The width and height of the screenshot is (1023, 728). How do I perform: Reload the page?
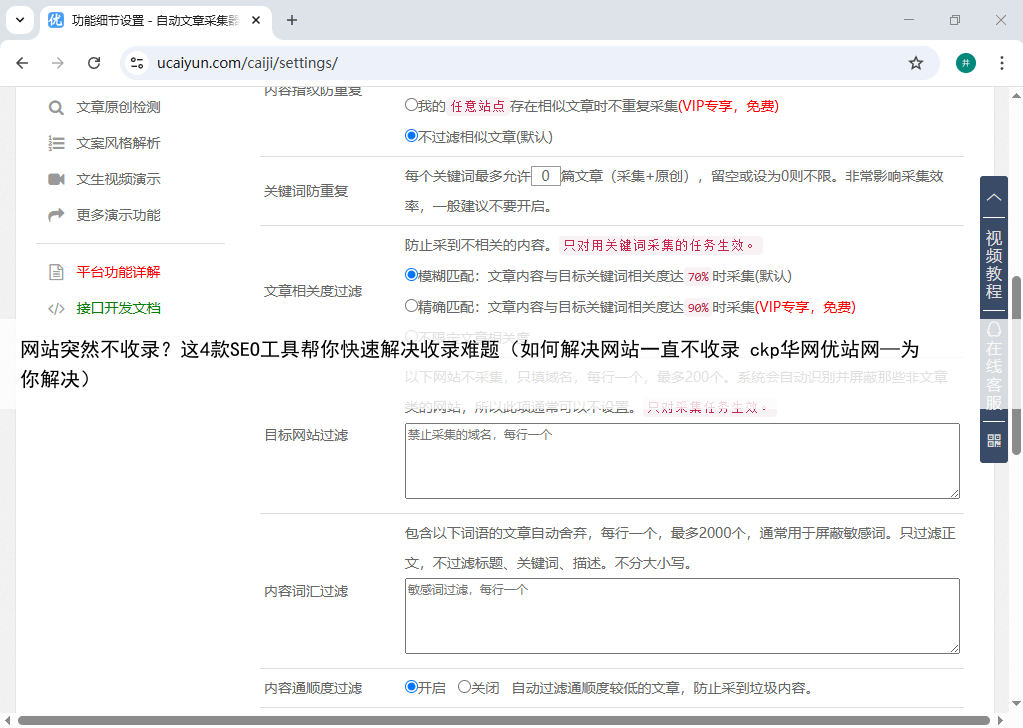point(94,63)
